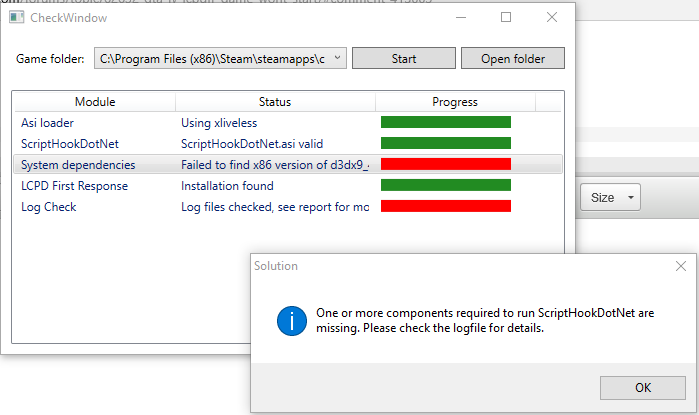Viewport: 699px width, 415px height.
Task: Open the Game folder path dropdown
Action: tap(338, 59)
